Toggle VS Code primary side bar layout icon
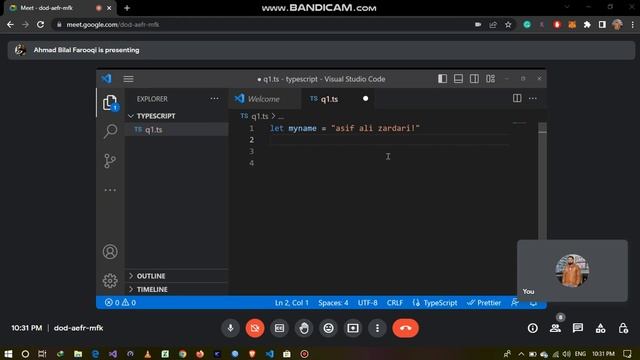Screen dimensions: 640x360 pyautogui.click(x=442, y=78)
